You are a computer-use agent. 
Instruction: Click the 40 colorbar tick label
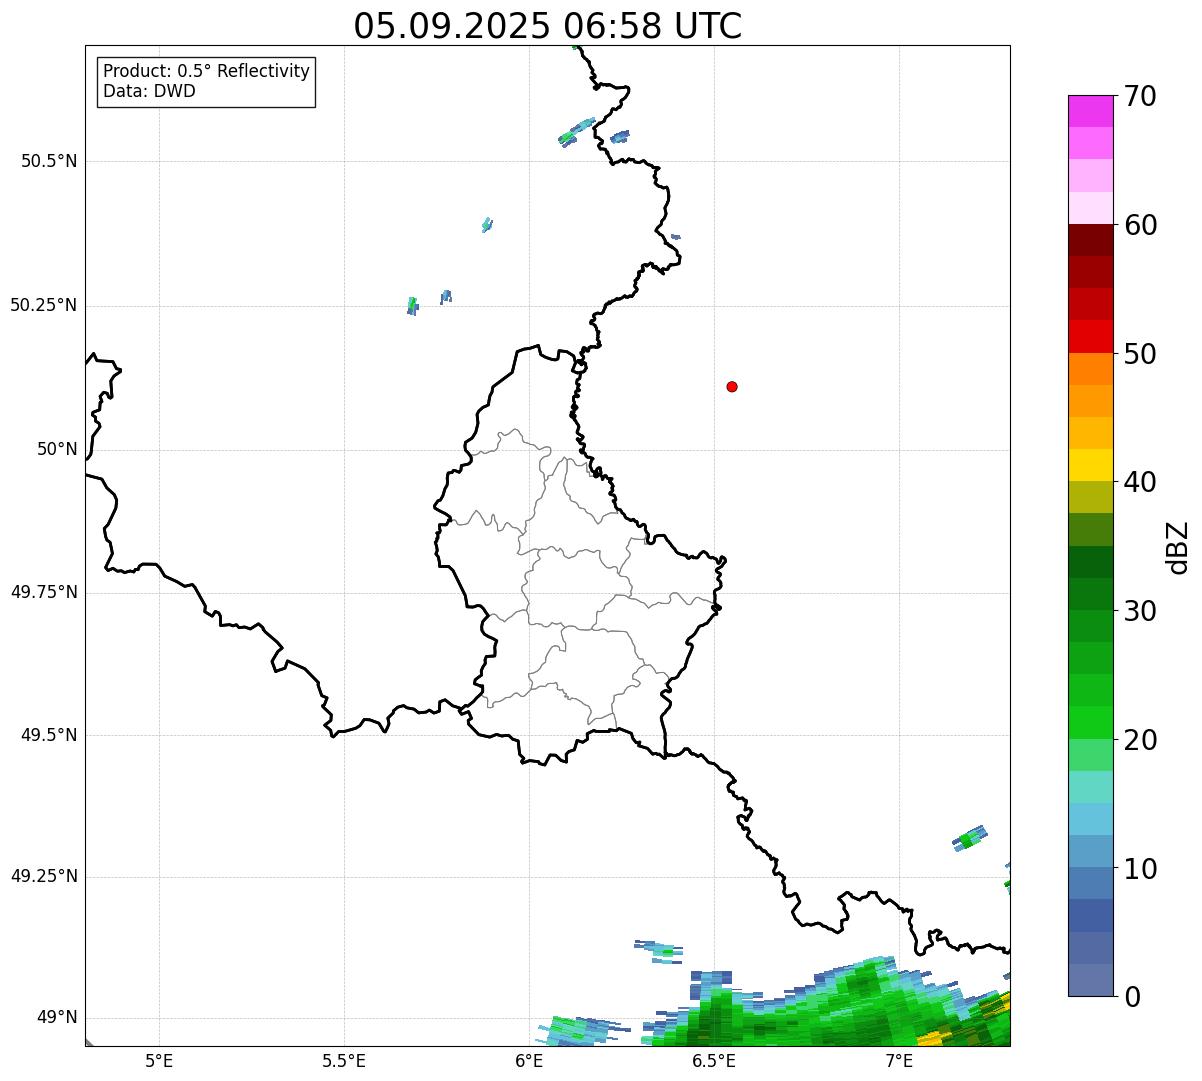pyautogui.click(x=1140, y=482)
